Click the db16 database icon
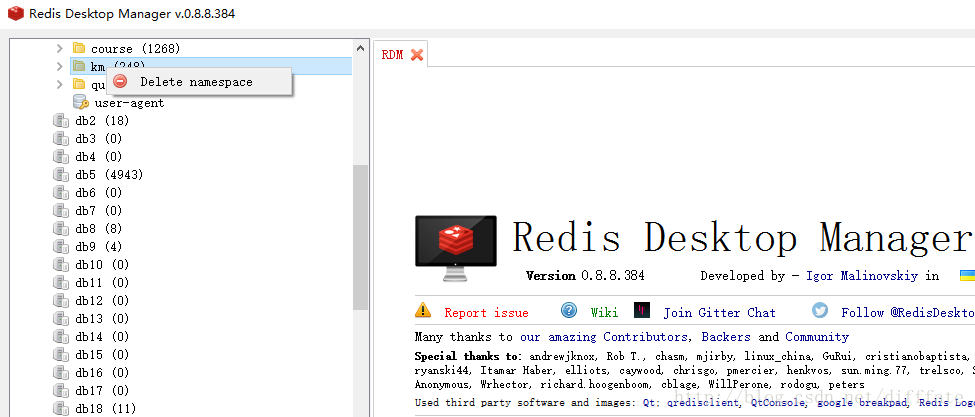 (61, 373)
